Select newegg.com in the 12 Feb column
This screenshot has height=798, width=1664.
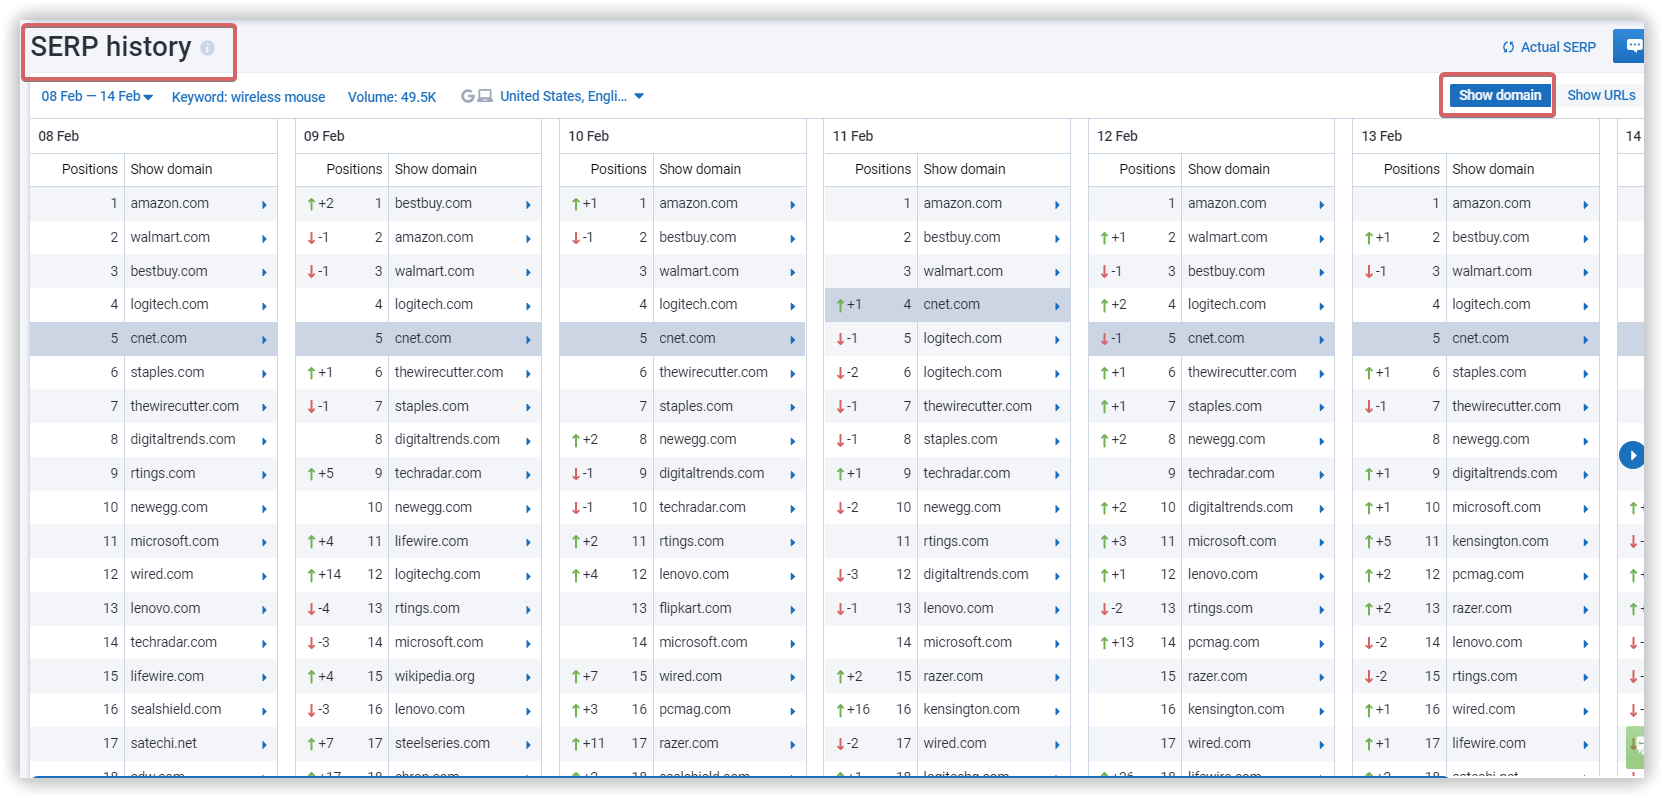[1226, 439]
